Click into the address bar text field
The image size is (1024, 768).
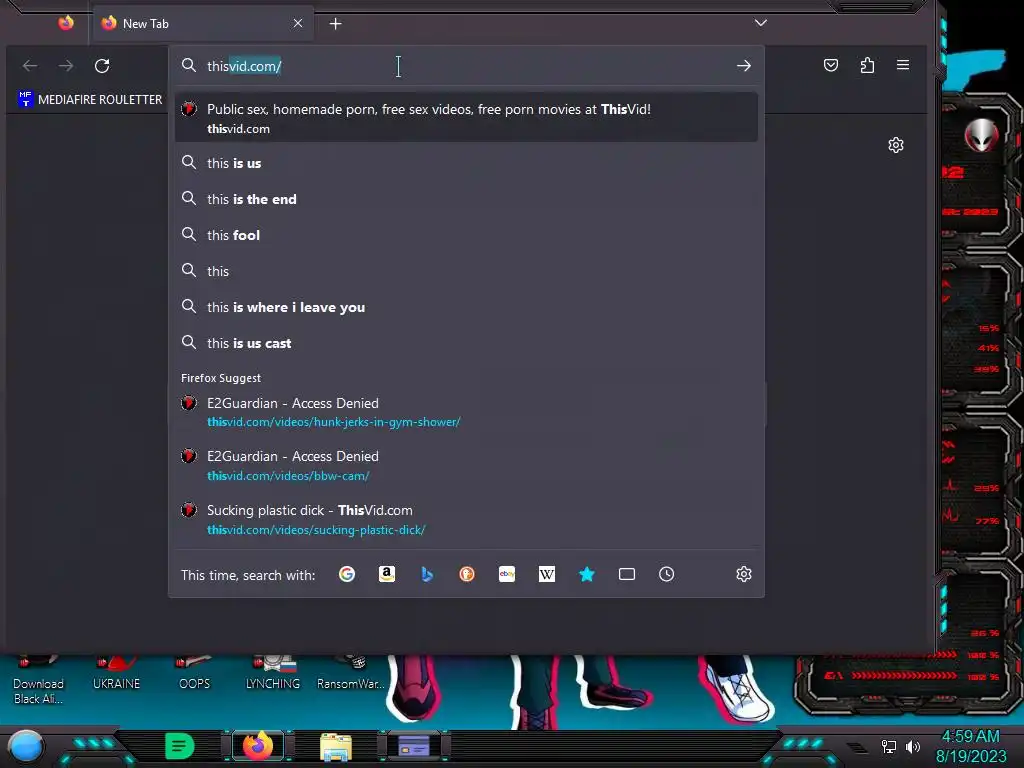(x=466, y=66)
